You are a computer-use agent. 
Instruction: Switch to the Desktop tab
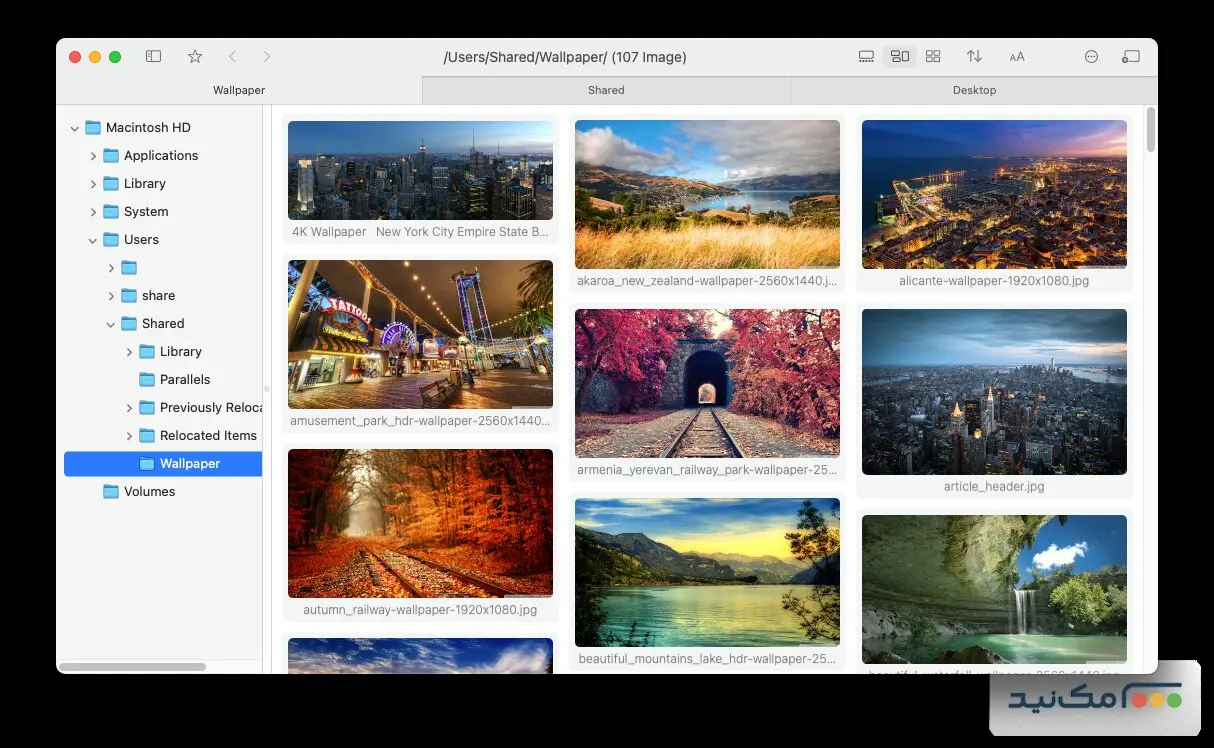(x=974, y=90)
